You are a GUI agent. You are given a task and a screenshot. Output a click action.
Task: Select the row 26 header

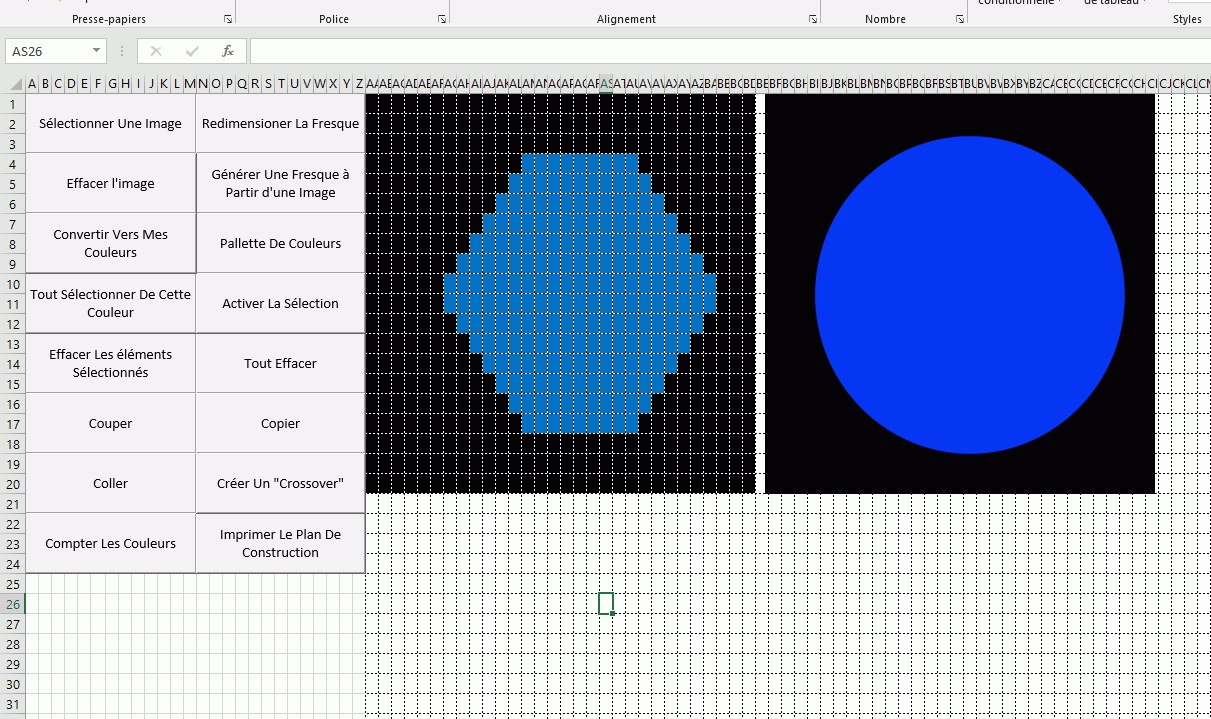pyautogui.click(x=13, y=604)
